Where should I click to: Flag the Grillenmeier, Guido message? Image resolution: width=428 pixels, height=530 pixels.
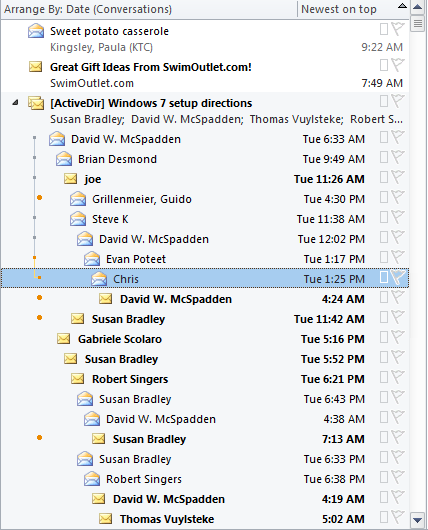tap(398, 197)
